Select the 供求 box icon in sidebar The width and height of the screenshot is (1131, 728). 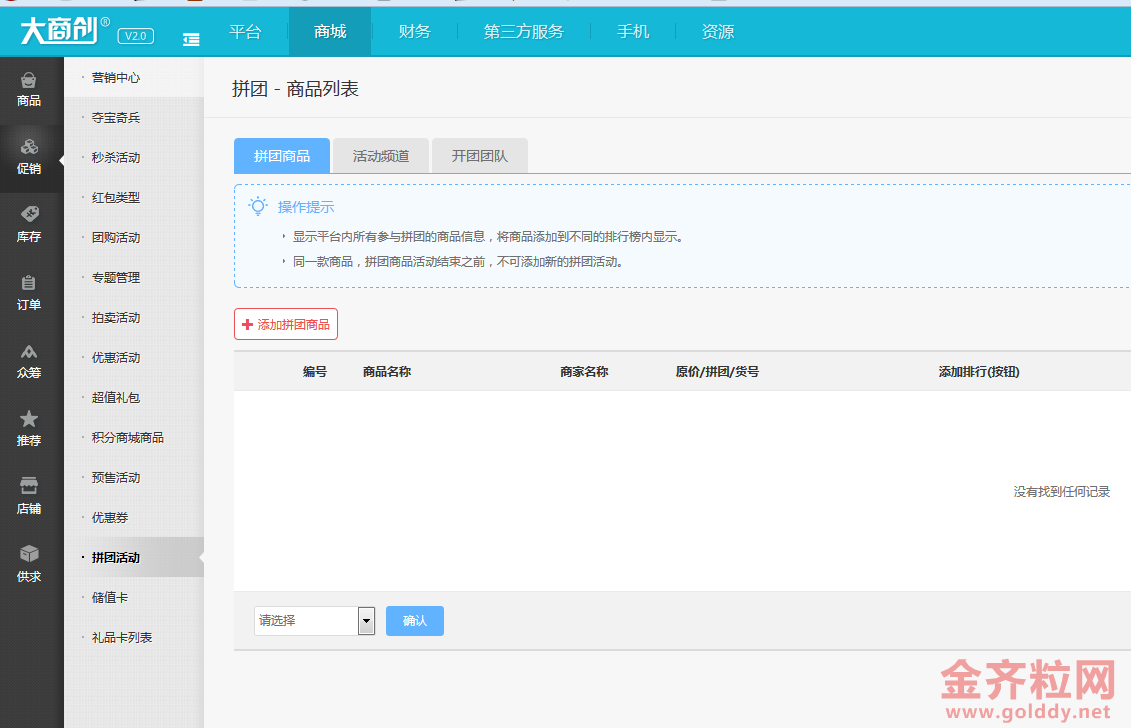[x=29, y=564]
